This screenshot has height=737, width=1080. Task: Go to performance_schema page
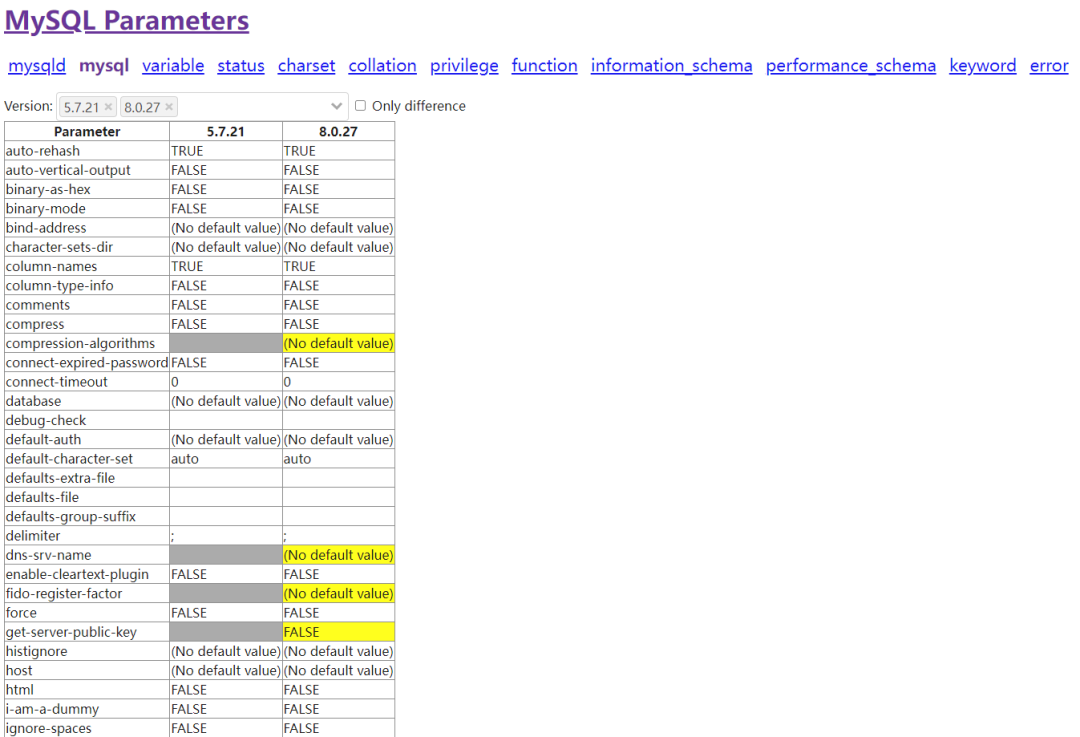(851, 65)
